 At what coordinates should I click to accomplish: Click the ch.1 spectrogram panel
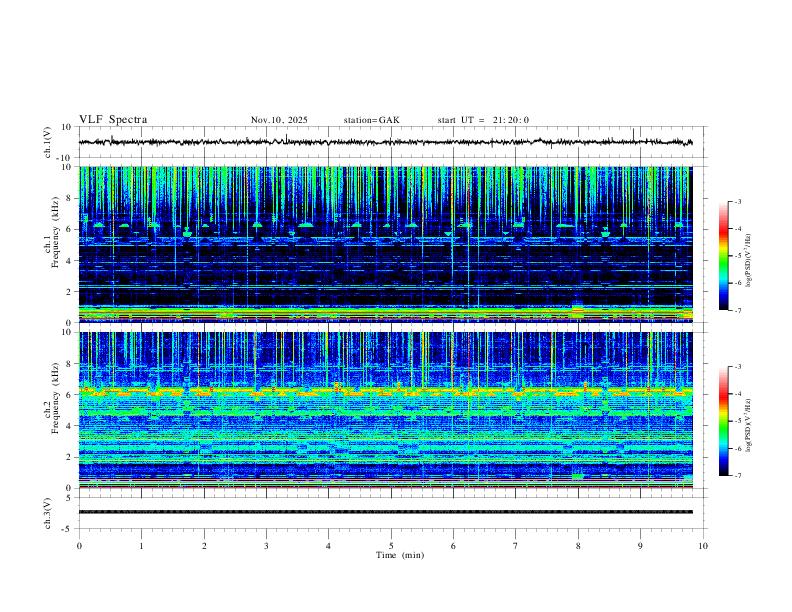(x=385, y=244)
